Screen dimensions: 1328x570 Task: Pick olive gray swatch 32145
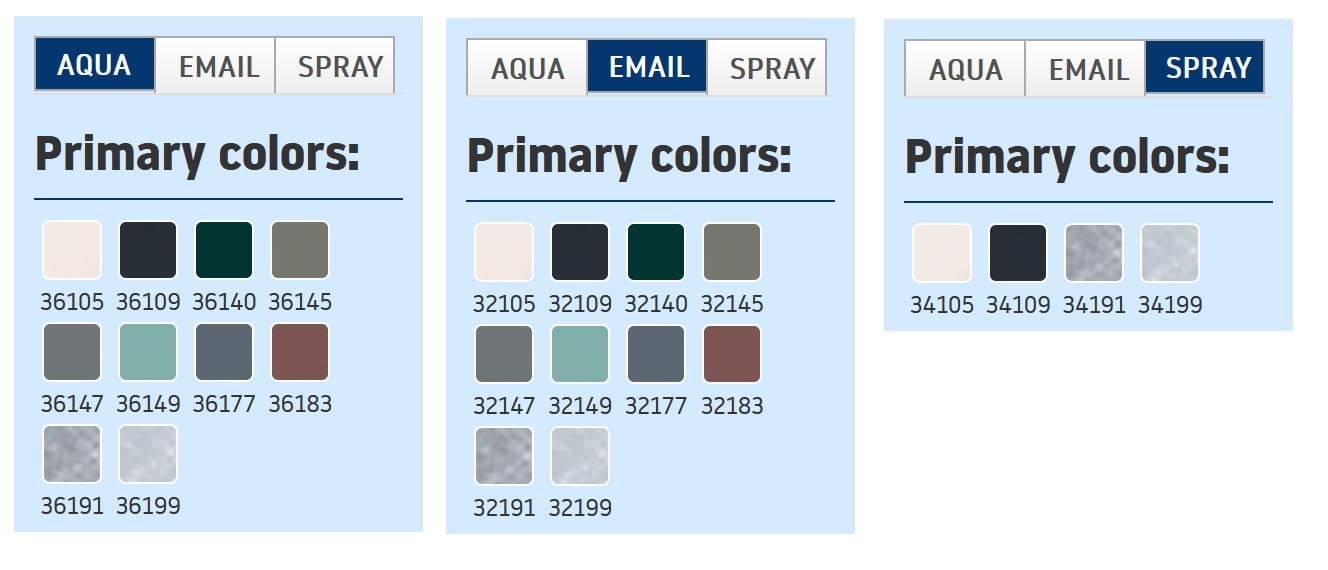732,252
